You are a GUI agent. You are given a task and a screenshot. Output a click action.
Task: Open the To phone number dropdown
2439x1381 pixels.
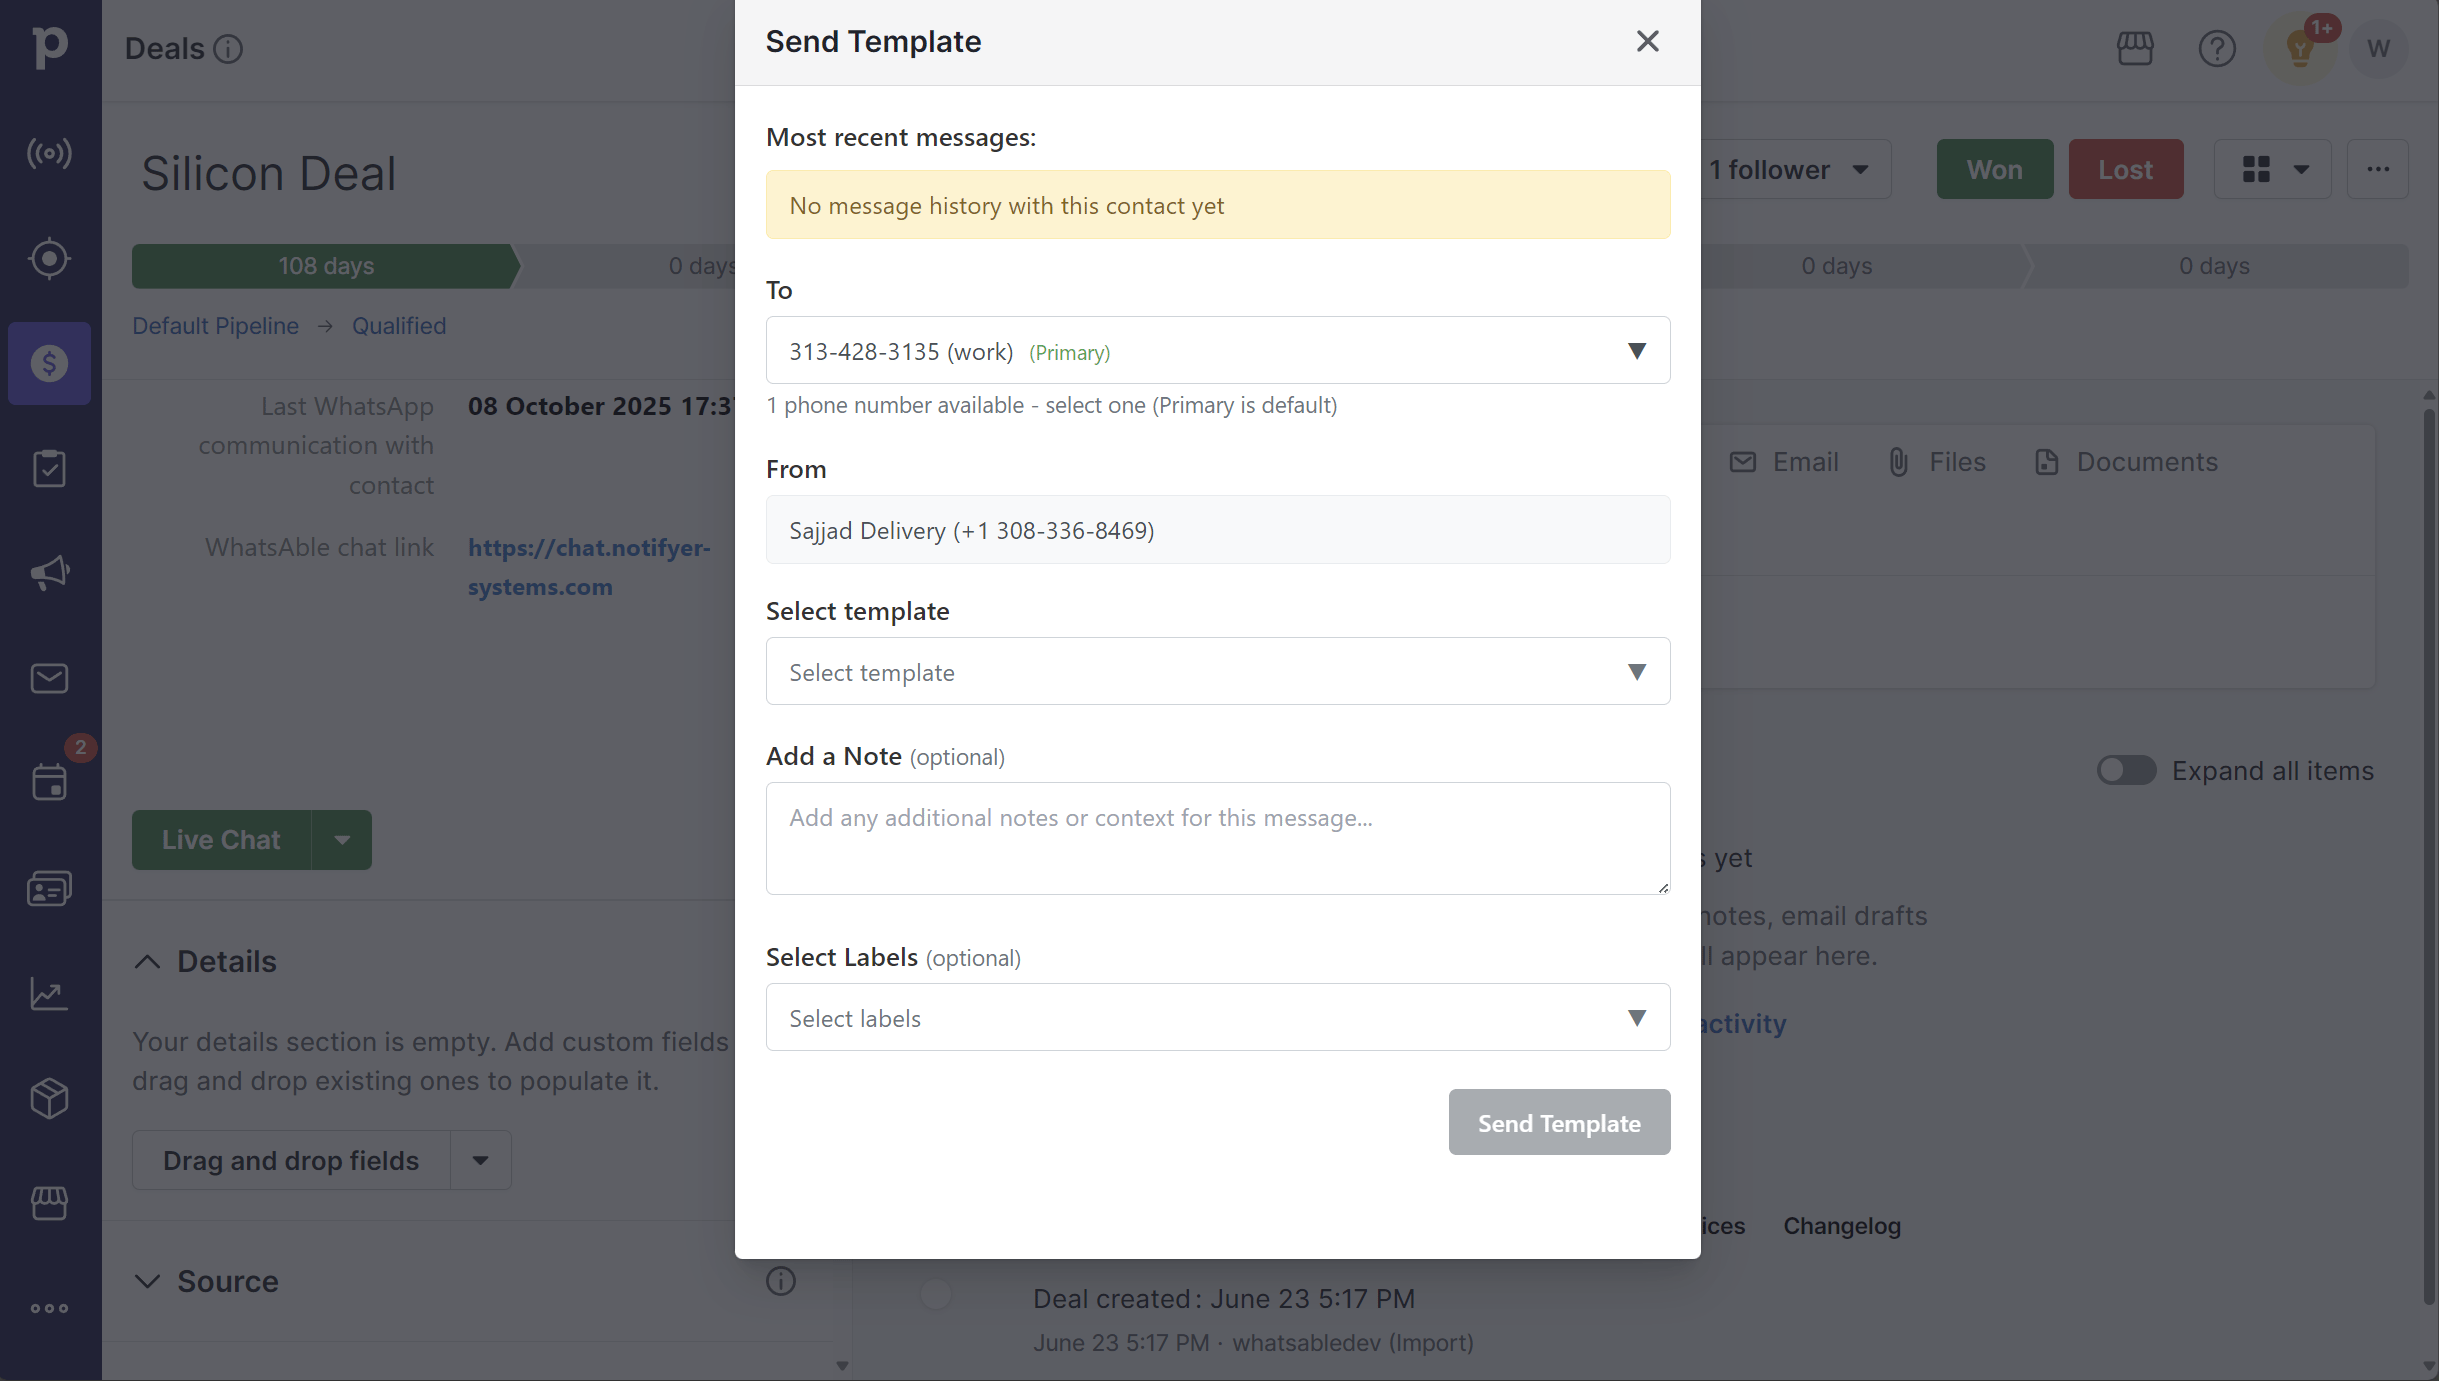point(1218,350)
